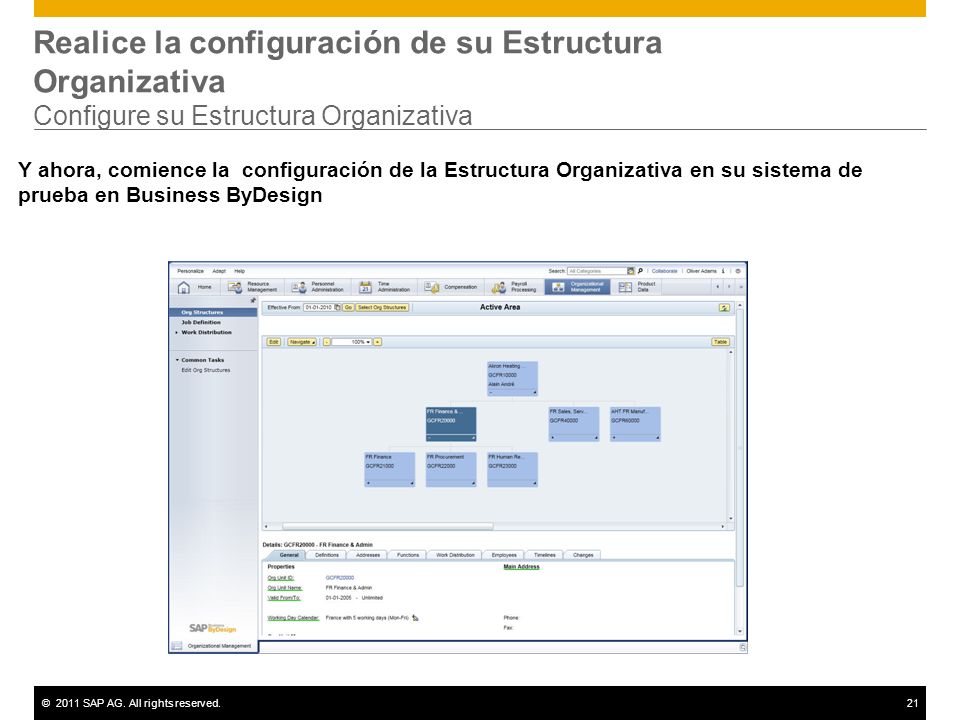
Task: Switch to Work Distribution details tab
Action: click(x=455, y=555)
